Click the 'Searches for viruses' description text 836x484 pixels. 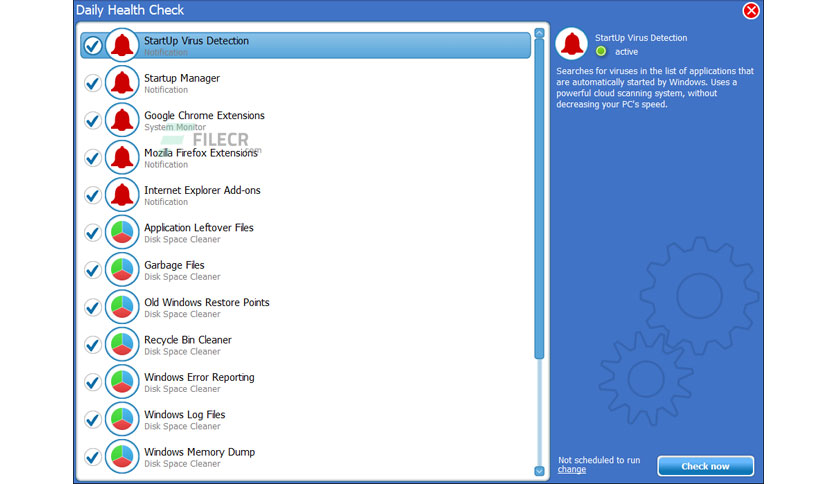click(655, 87)
